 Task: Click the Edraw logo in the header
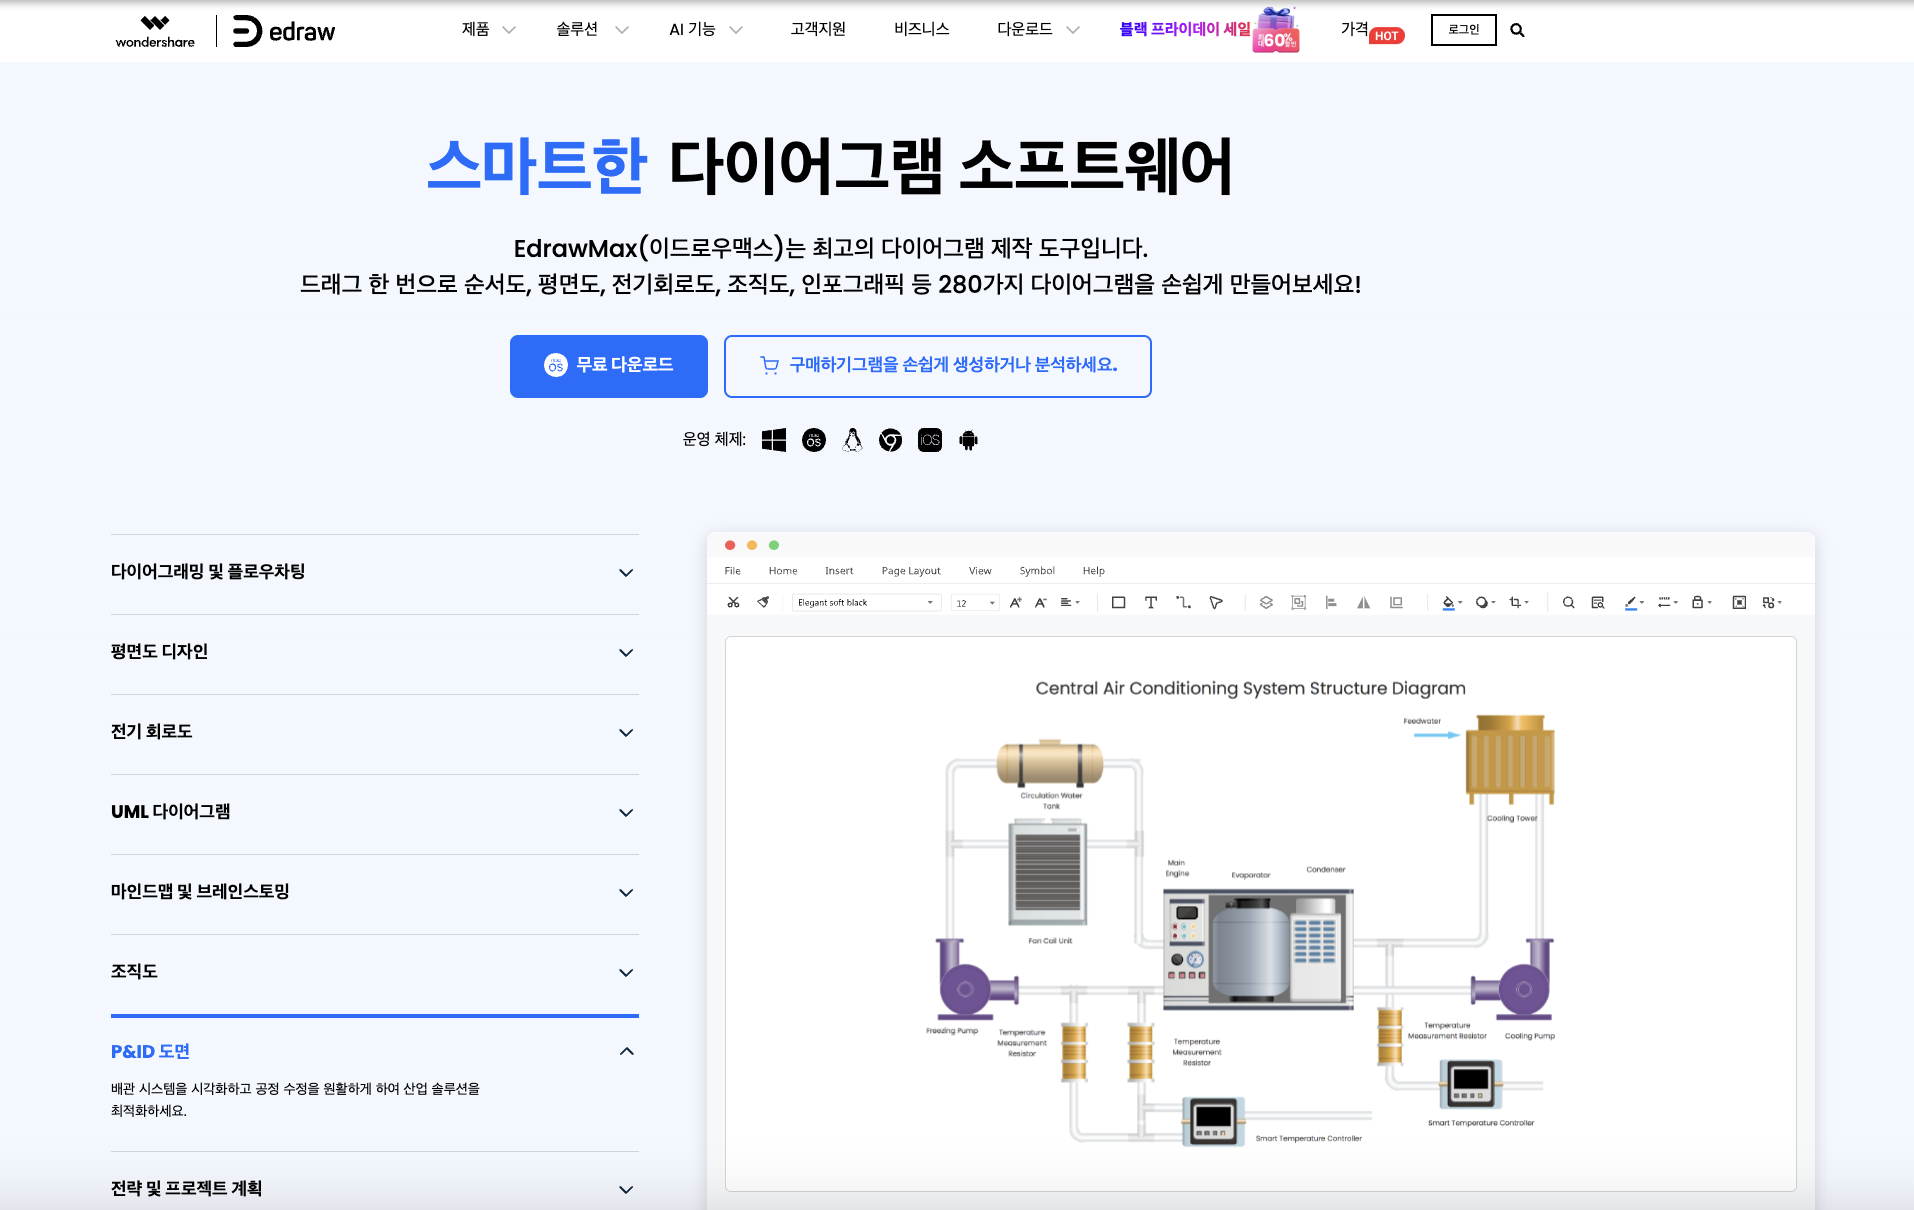tap(284, 31)
